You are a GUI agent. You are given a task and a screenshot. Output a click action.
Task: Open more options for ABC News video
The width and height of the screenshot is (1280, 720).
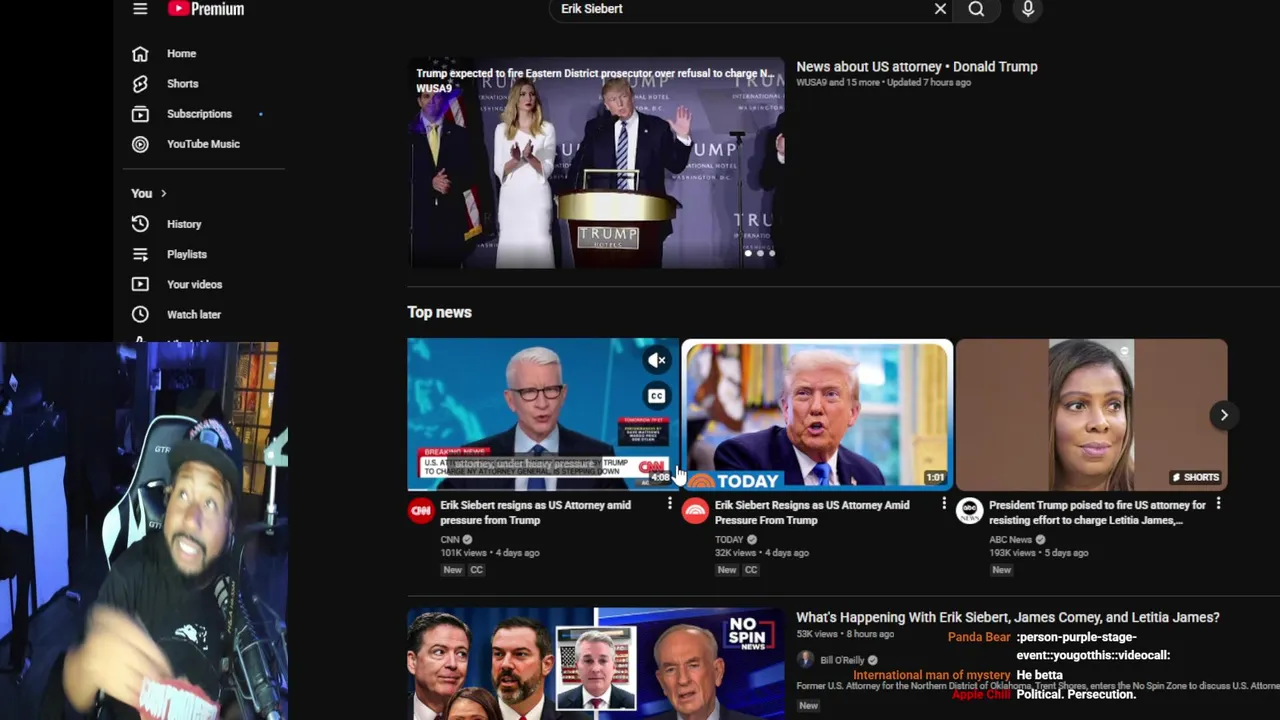click(1218, 505)
